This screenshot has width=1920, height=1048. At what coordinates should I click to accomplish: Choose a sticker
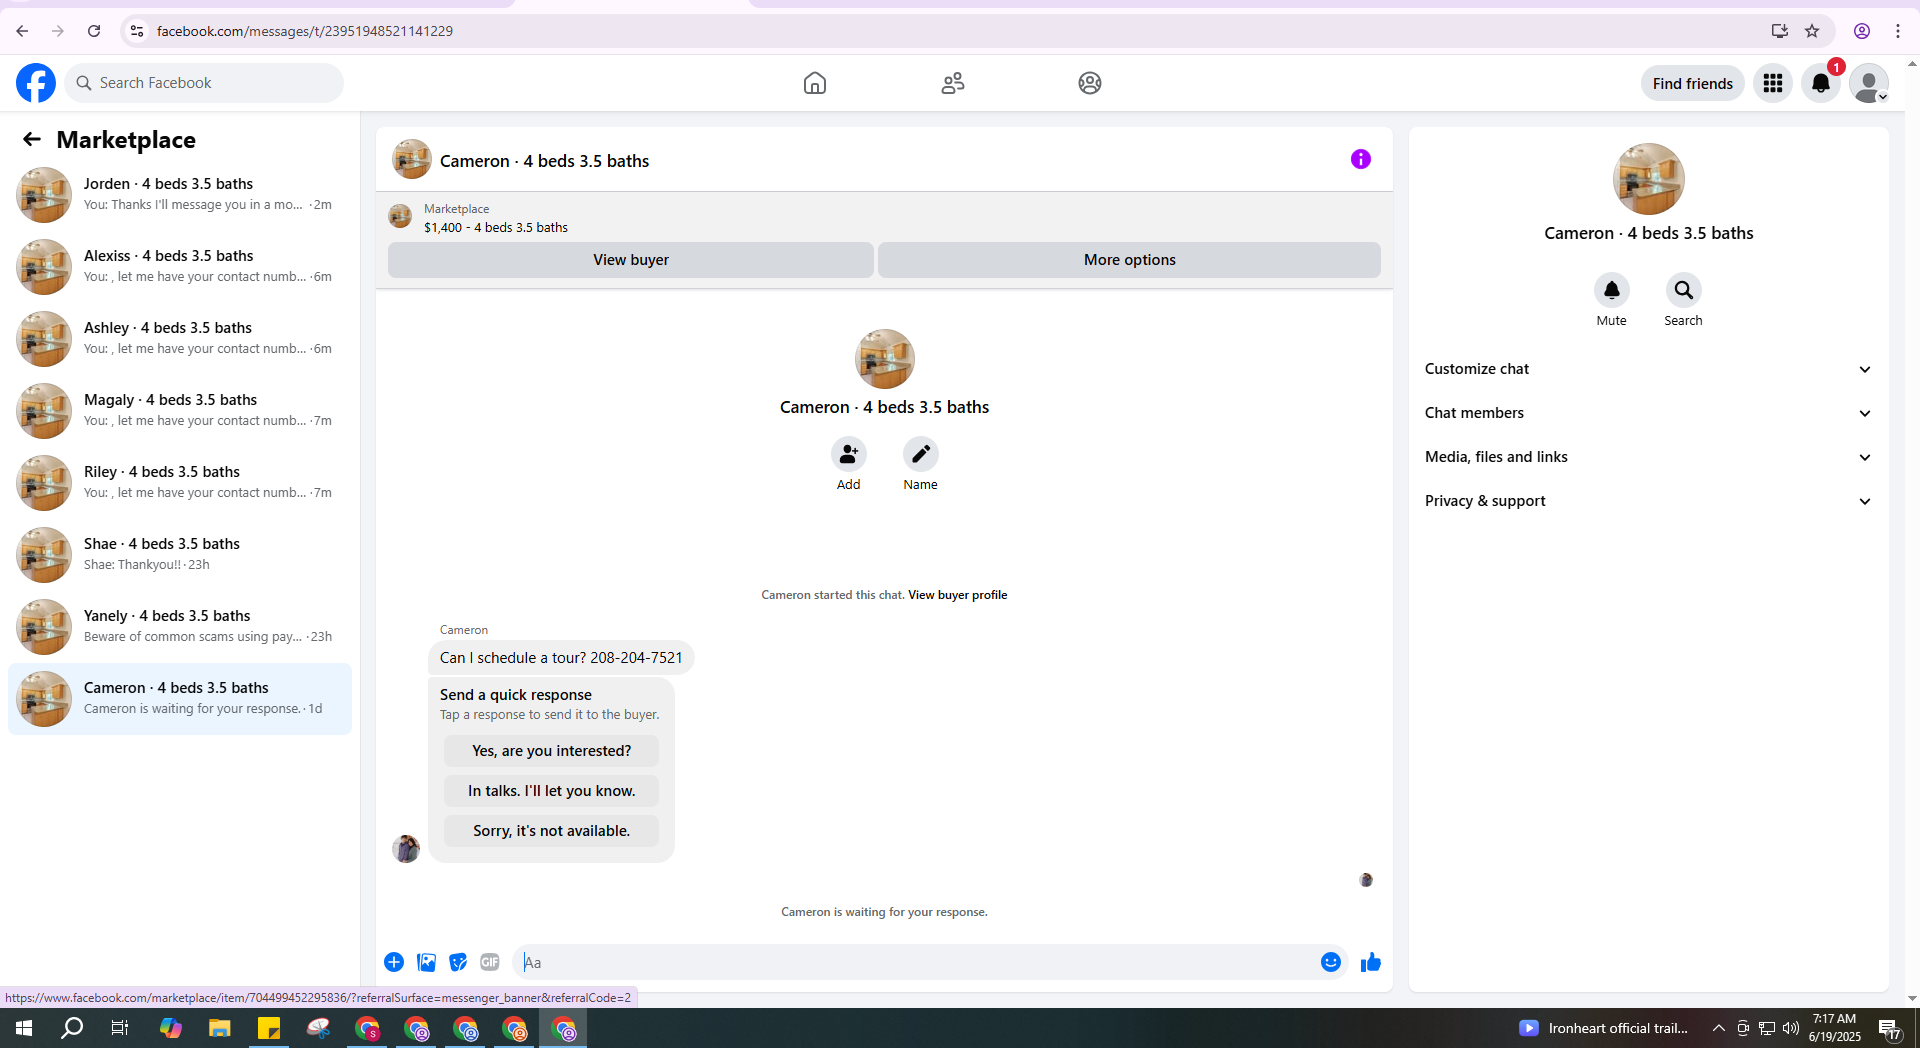pos(458,962)
